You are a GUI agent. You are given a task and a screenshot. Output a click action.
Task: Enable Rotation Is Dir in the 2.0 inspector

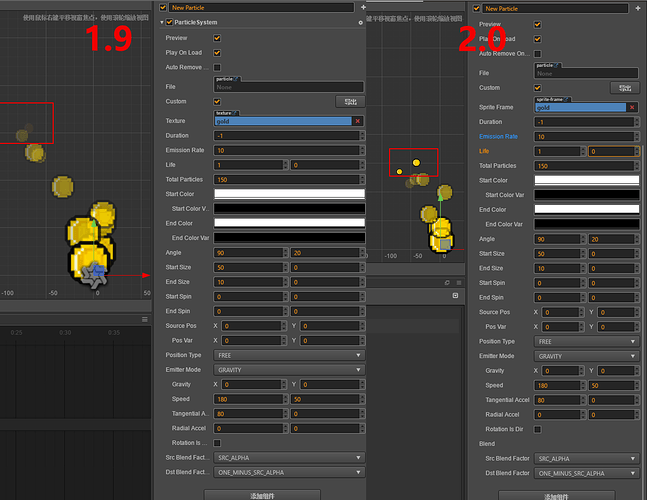coord(538,429)
